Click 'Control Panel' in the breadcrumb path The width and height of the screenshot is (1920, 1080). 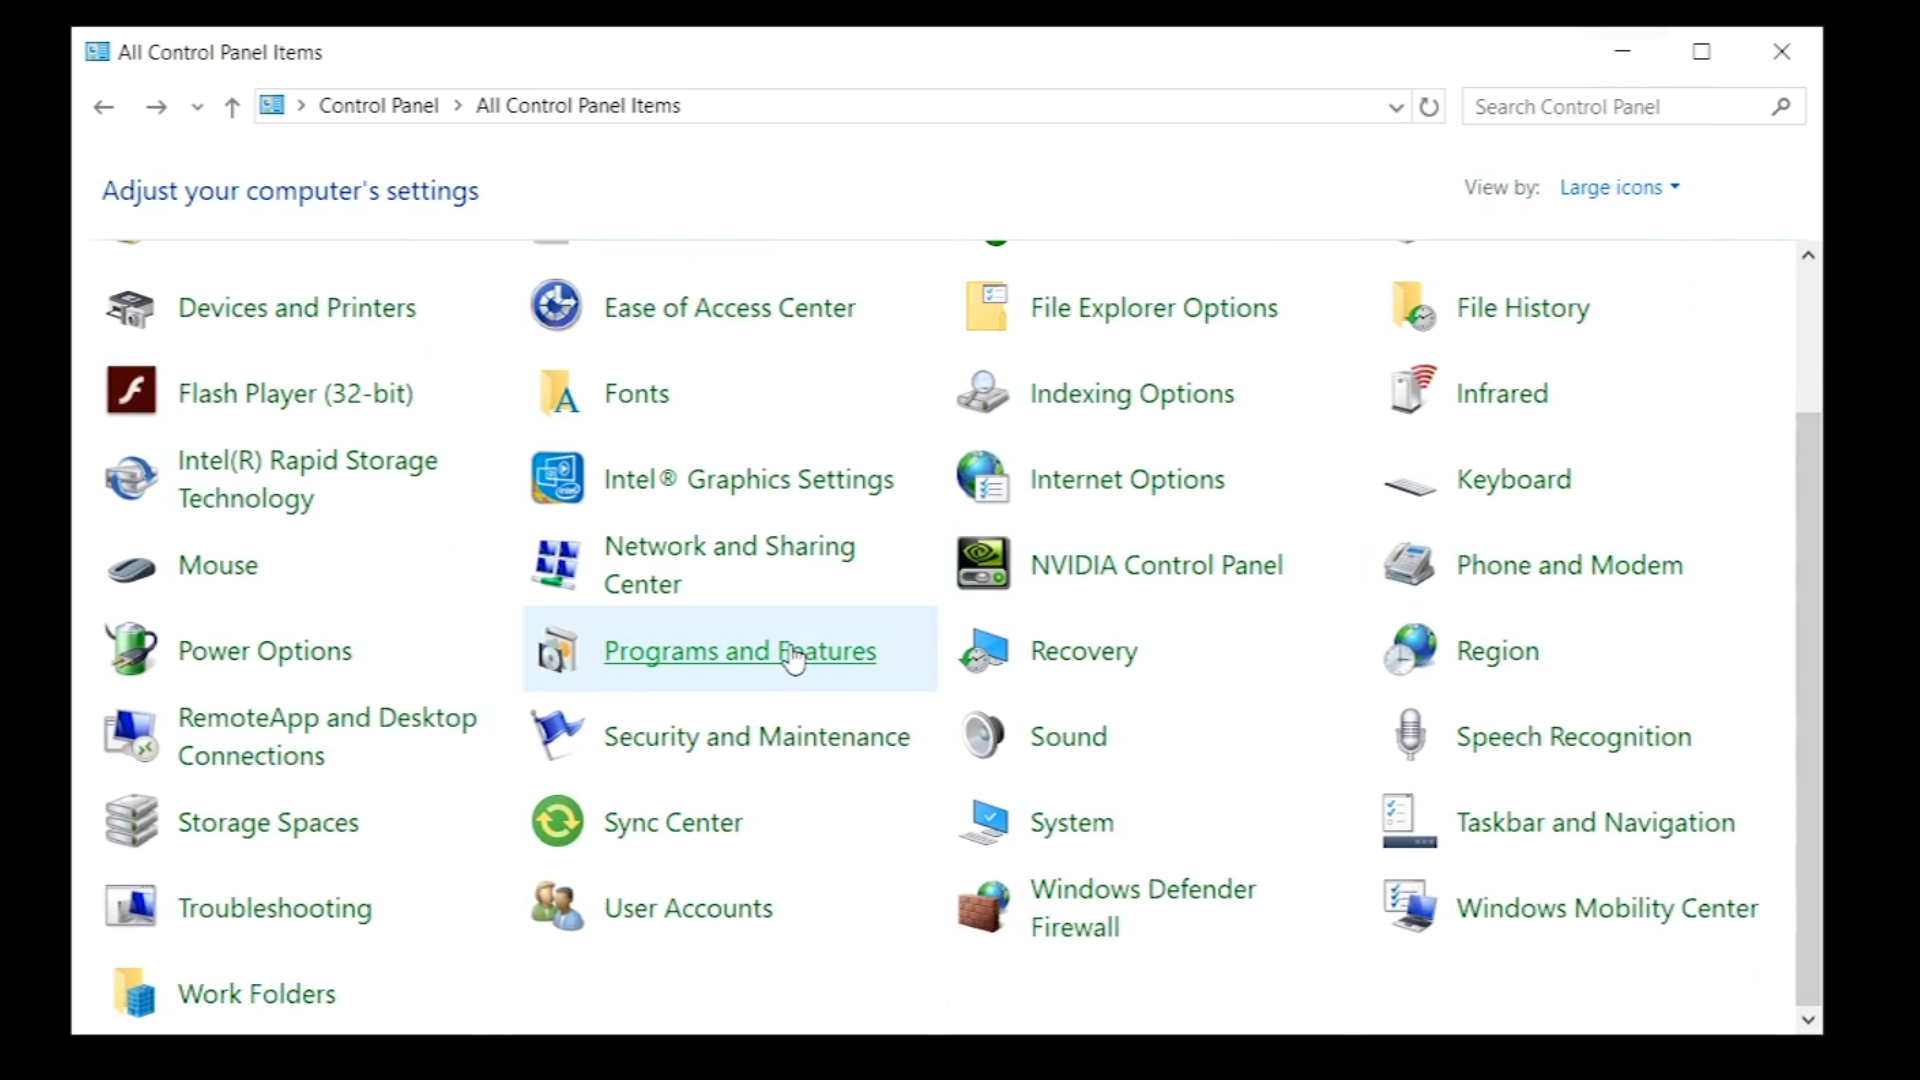(378, 106)
